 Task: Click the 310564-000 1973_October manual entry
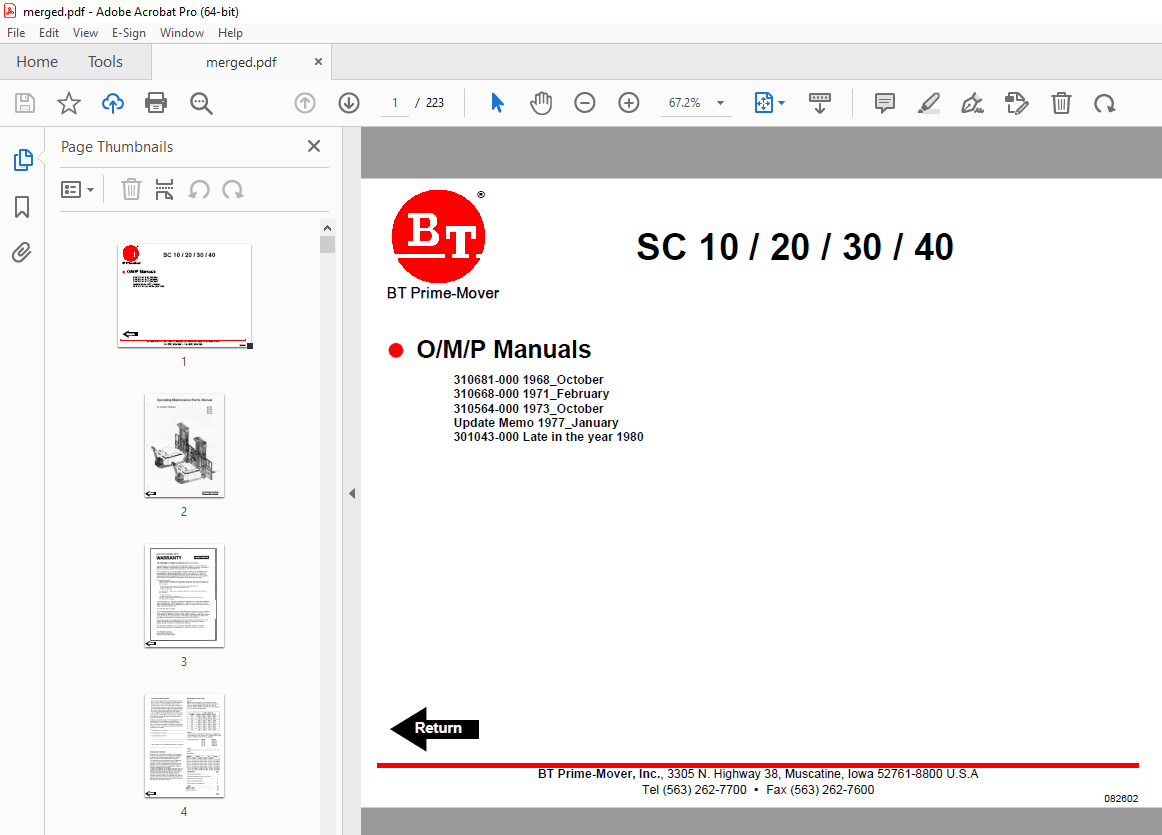coord(528,408)
